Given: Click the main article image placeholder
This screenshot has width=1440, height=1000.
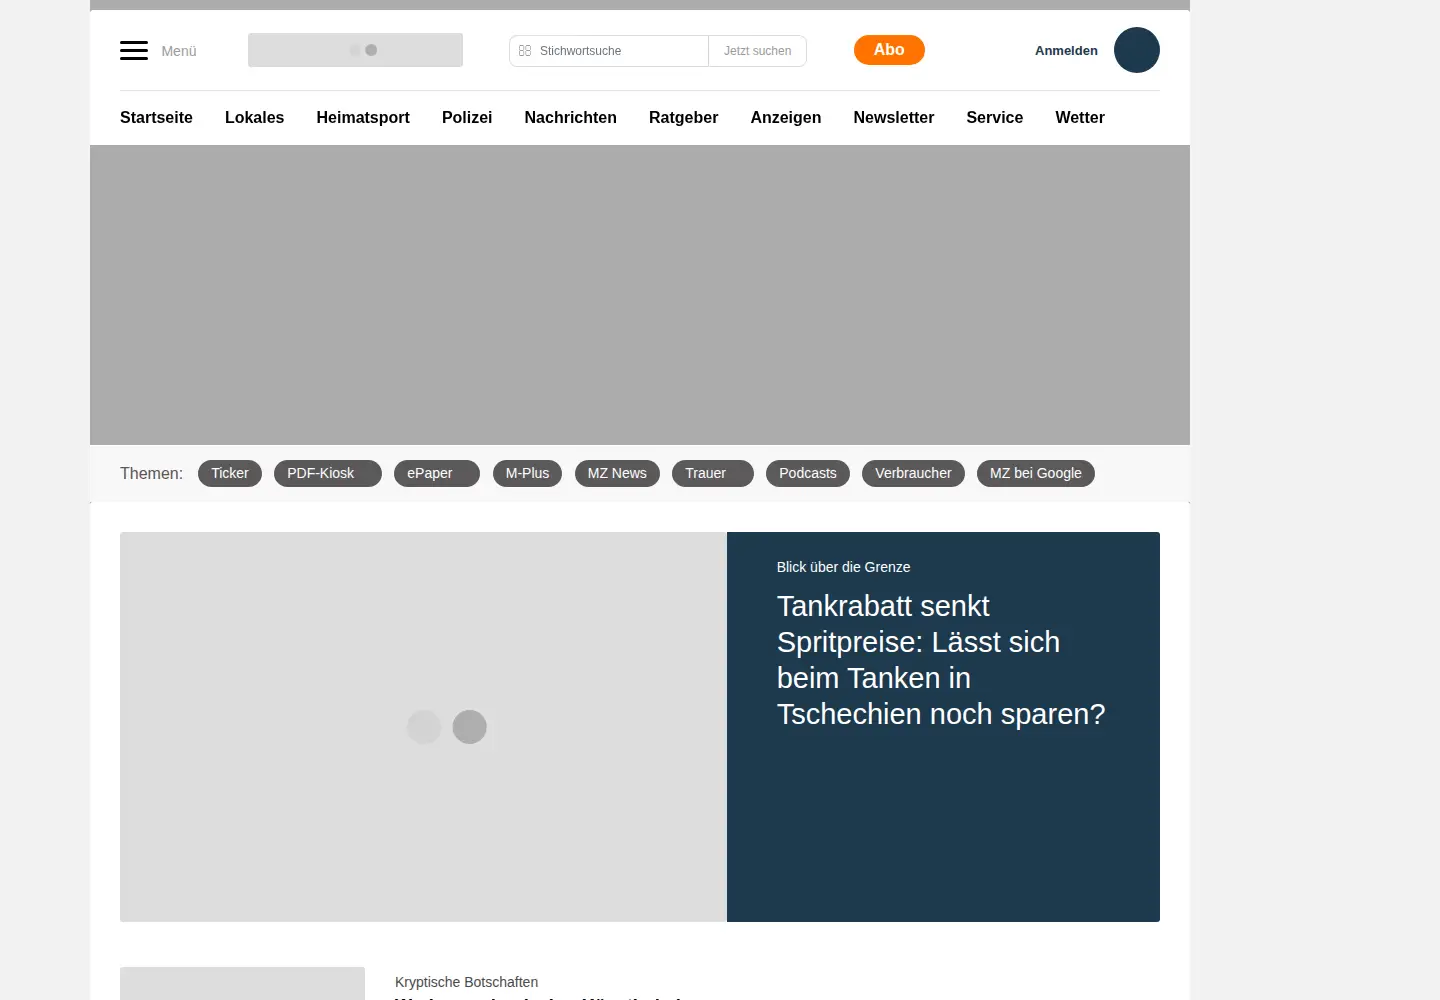Looking at the screenshot, I should tap(423, 727).
